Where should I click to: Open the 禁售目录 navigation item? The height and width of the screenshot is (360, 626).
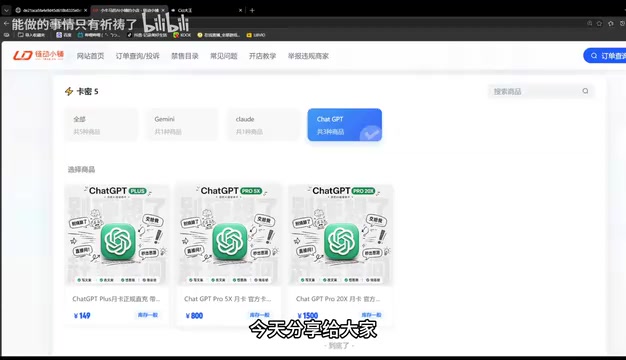coord(185,56)
